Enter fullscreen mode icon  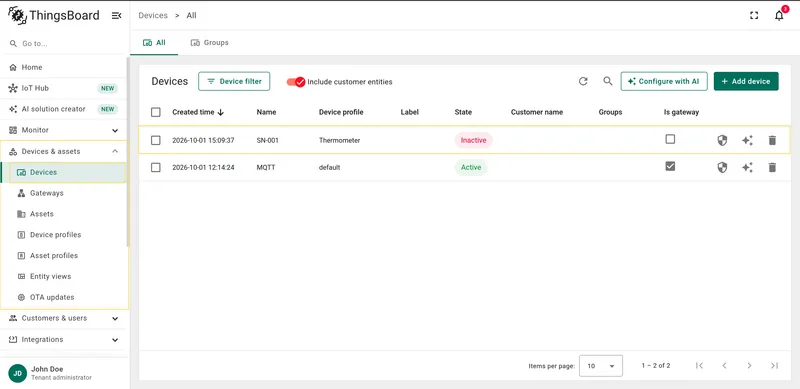point(754,15)
